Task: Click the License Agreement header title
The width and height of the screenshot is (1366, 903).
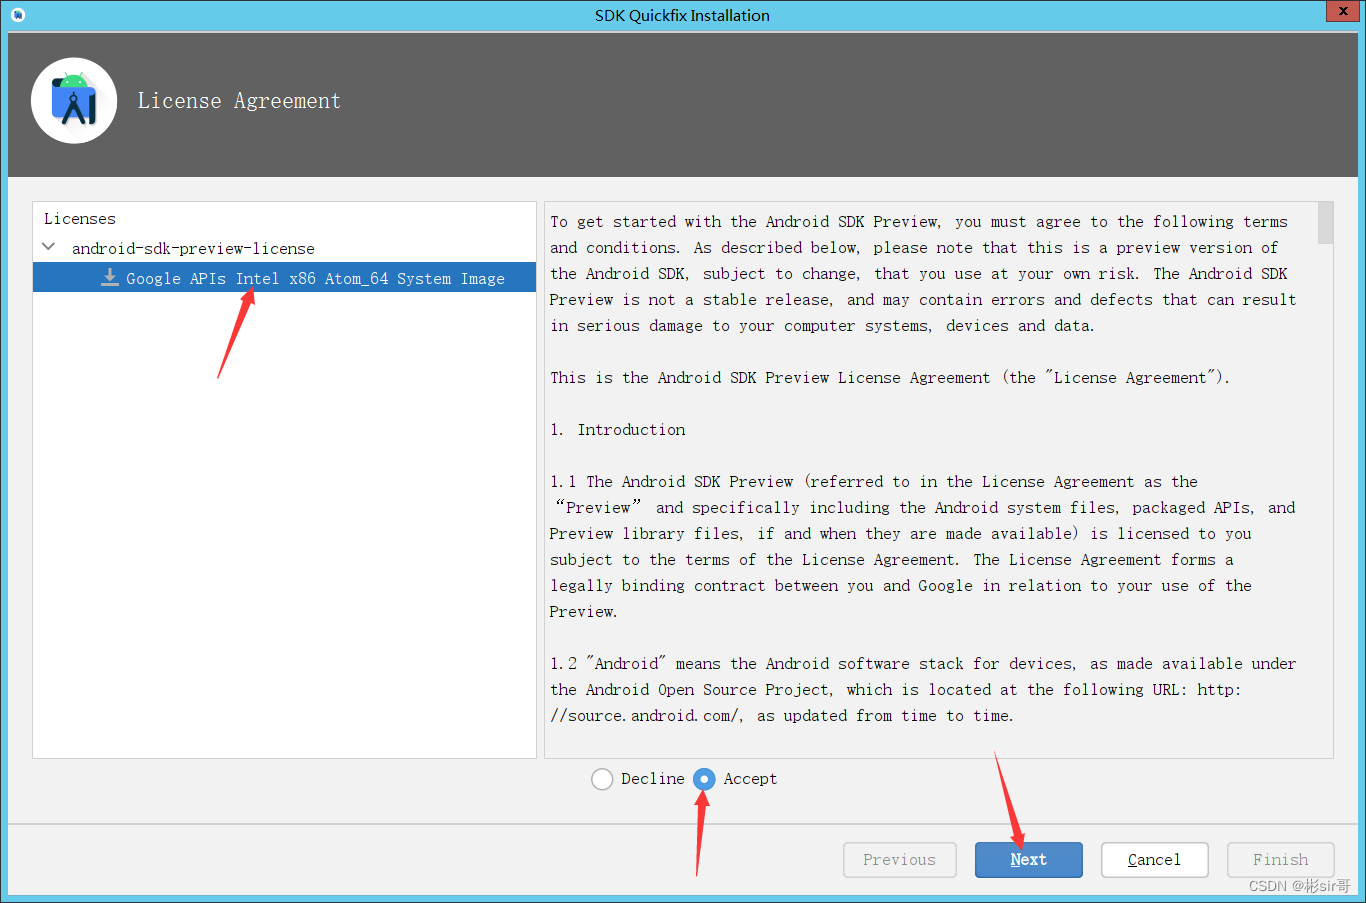Action: tap(239, 101)
